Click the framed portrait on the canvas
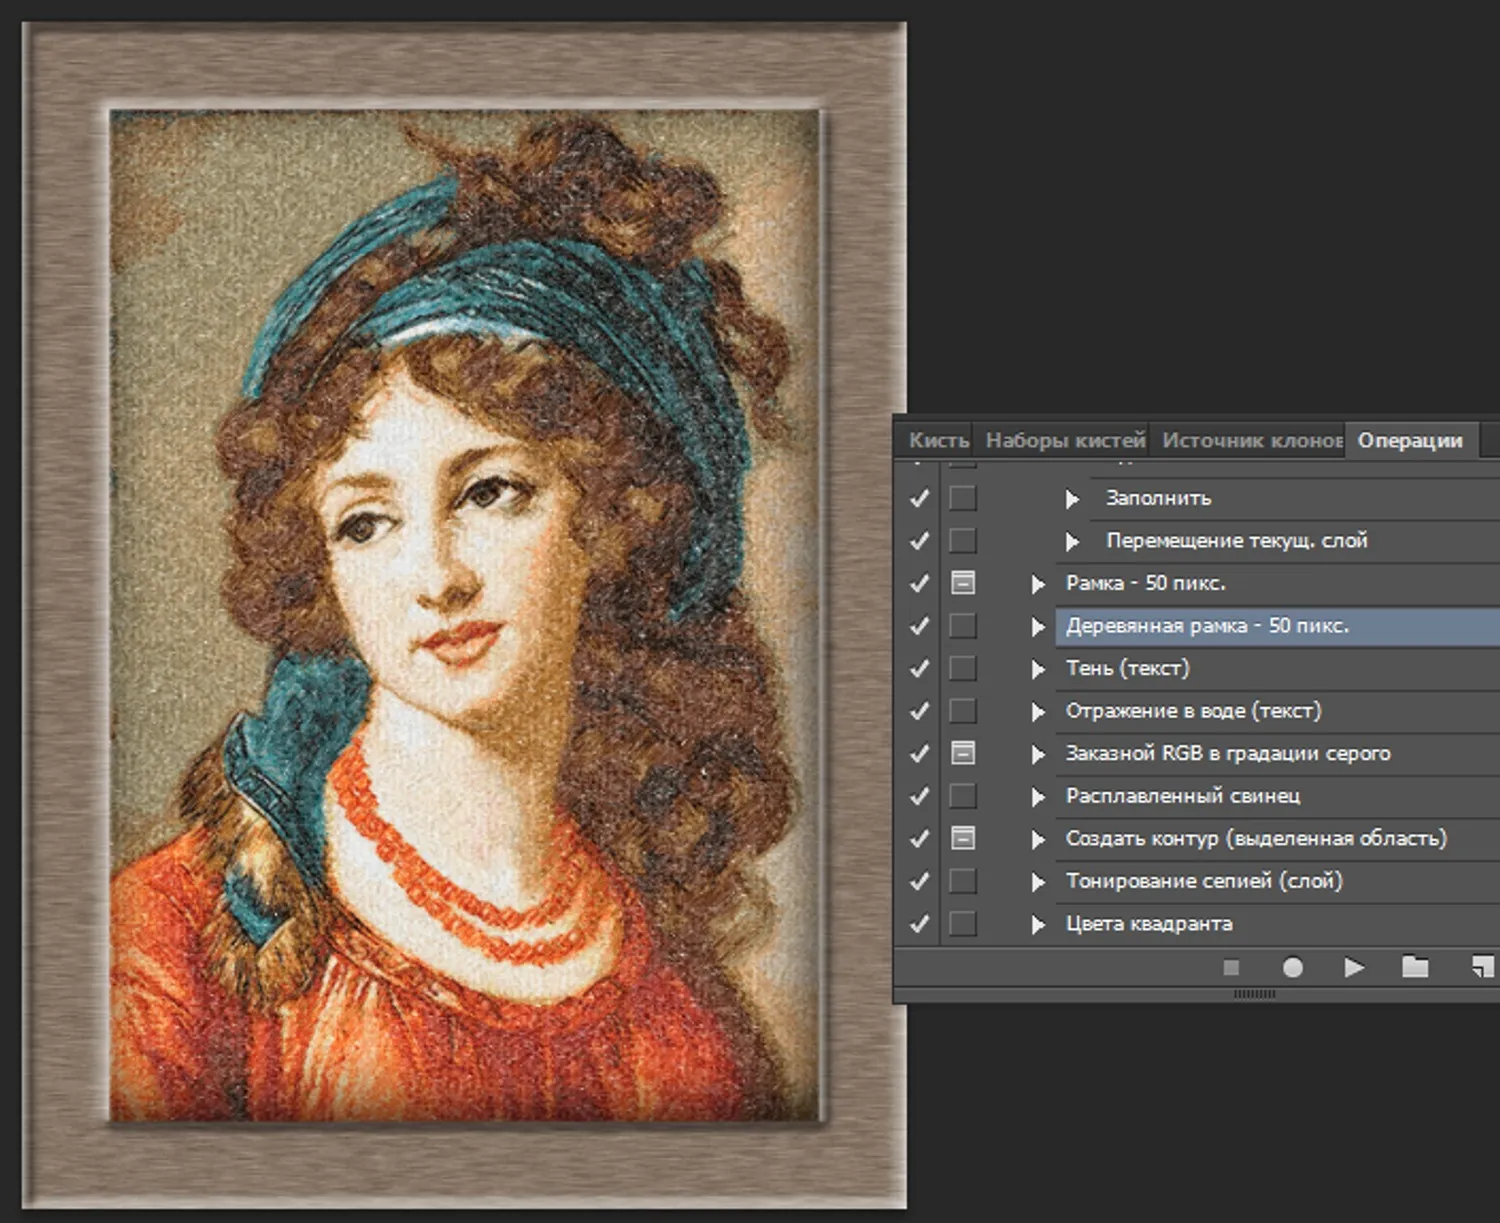This screenshot has height=1223, width=1500. [x=465, y=615]
